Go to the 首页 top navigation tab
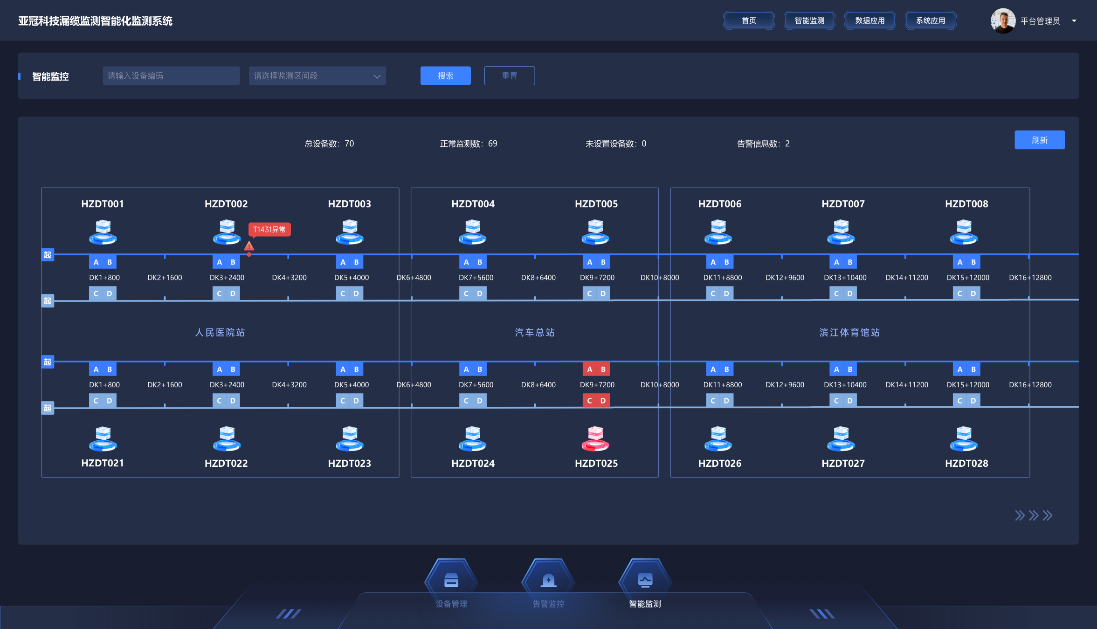 [x=748, y=21]
